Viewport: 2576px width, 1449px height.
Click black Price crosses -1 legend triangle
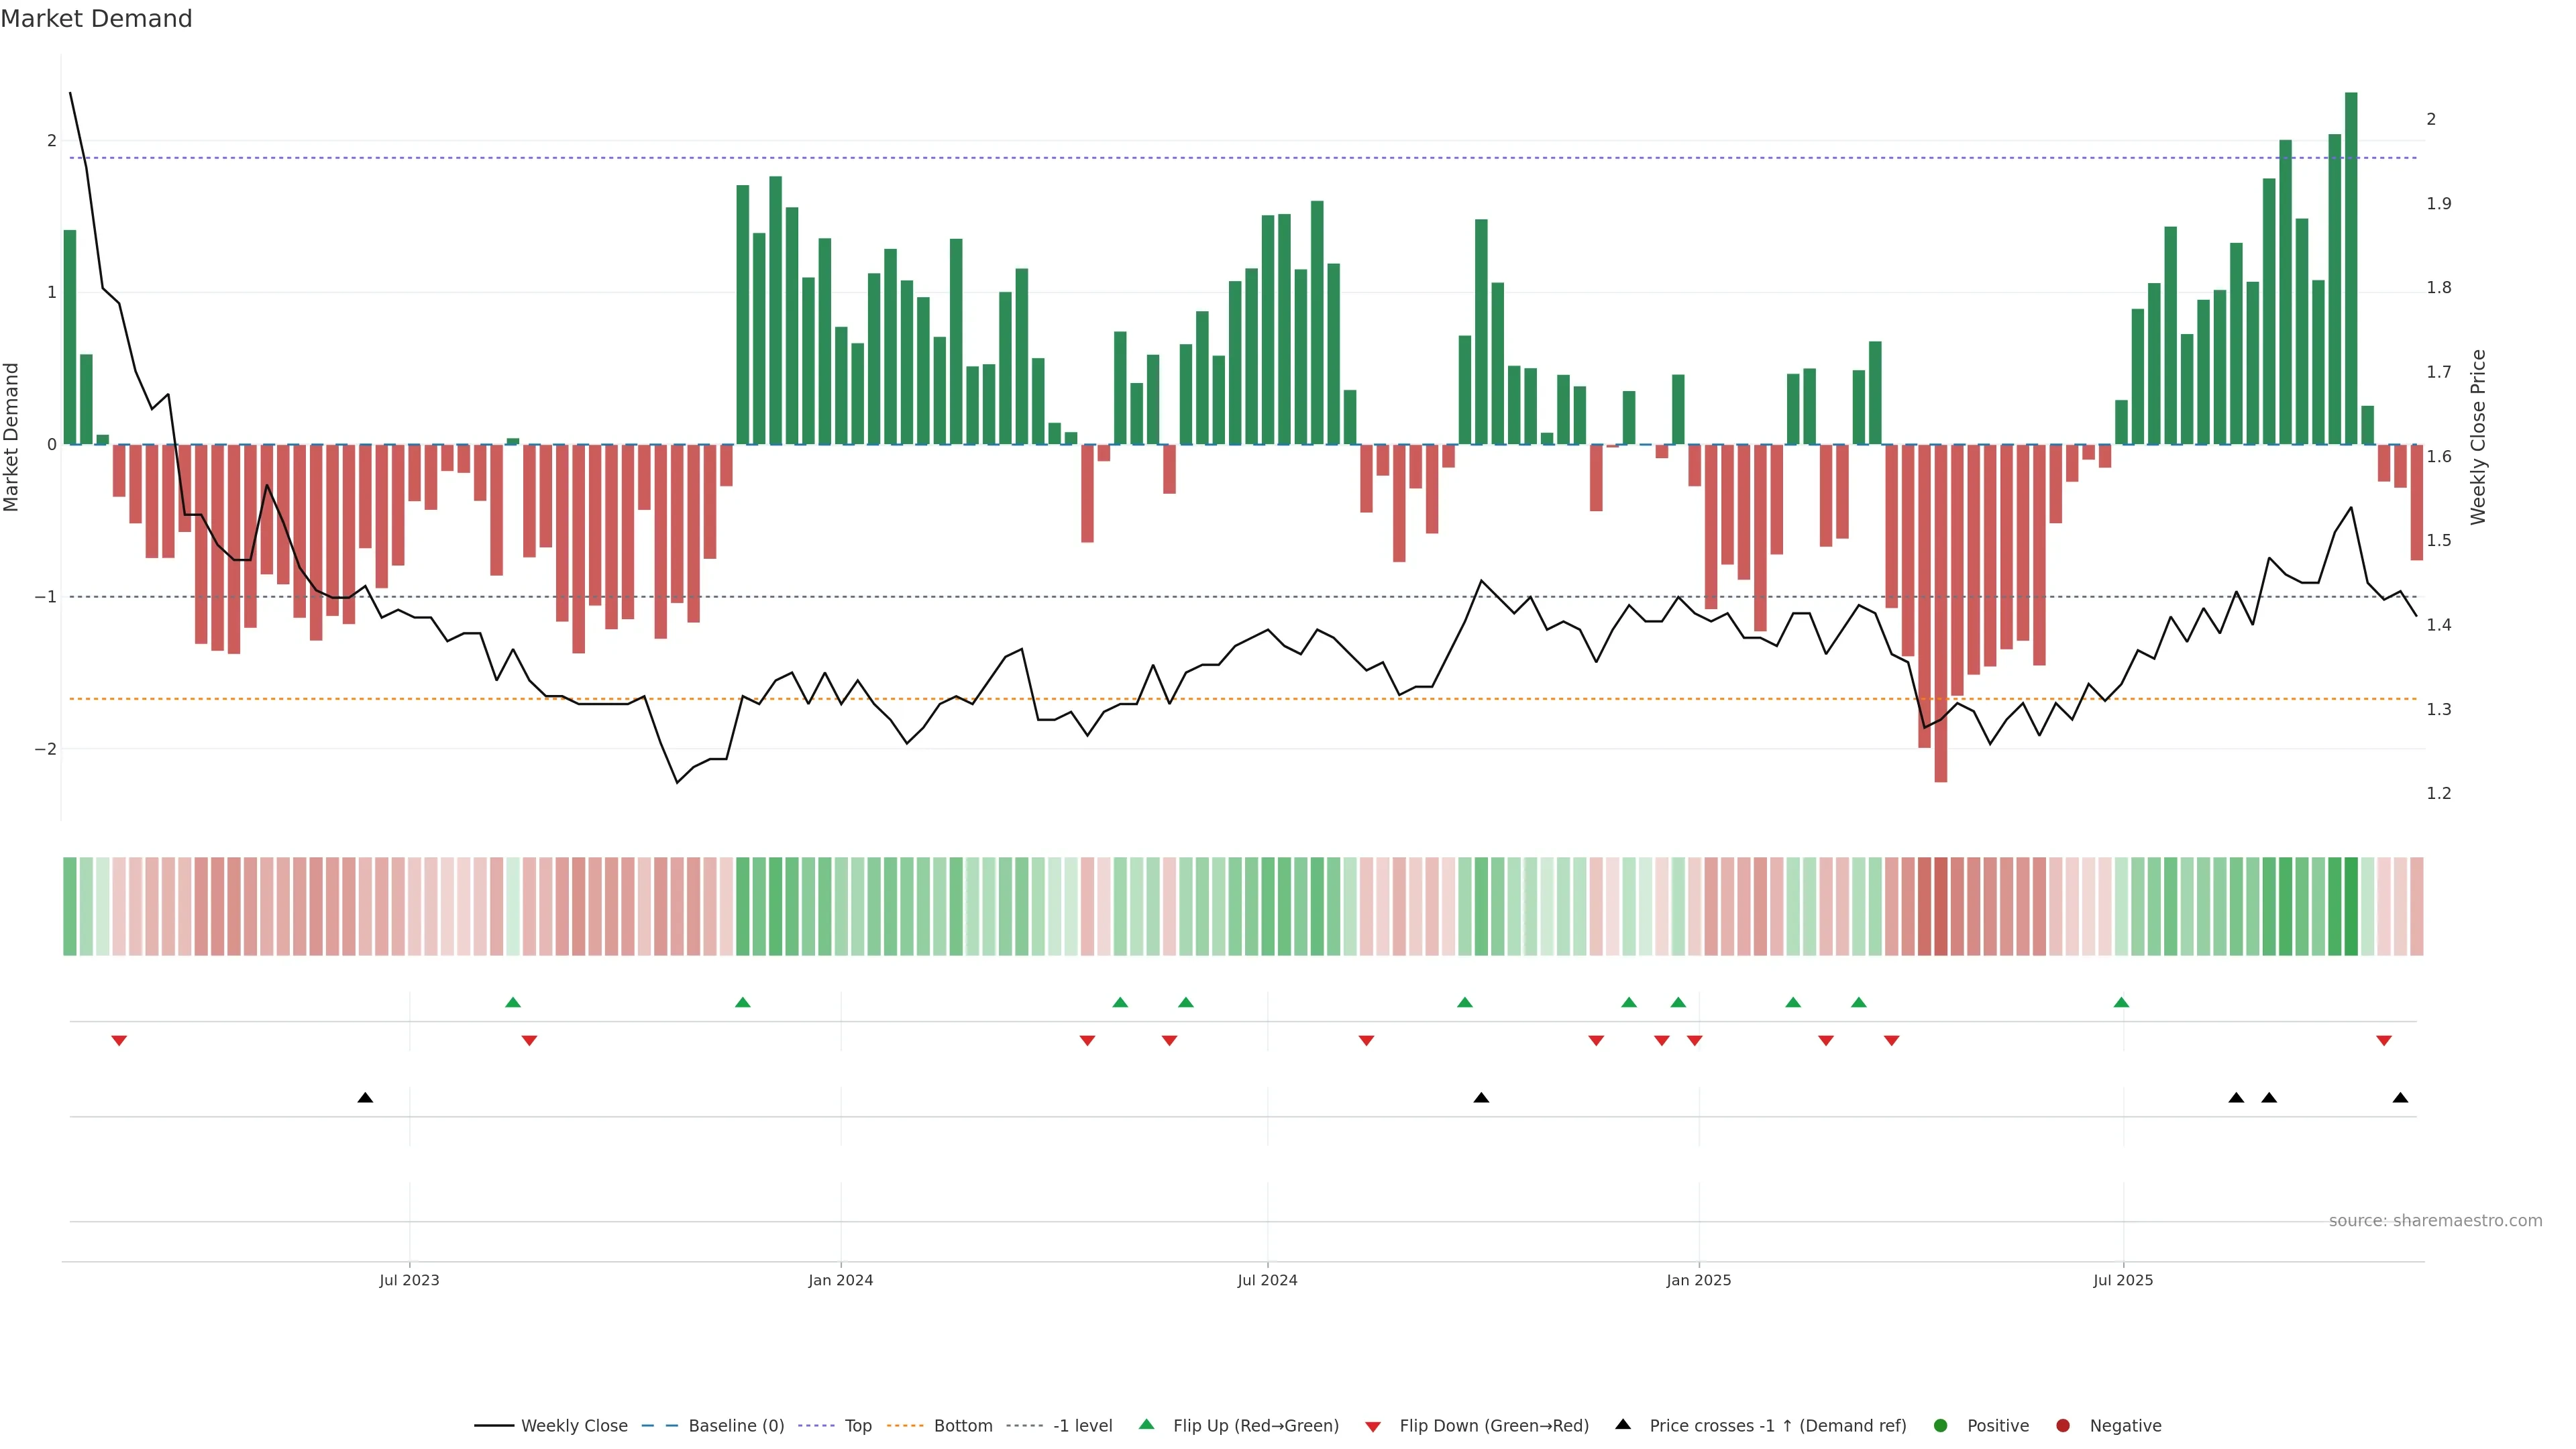click(x=1623, y=1424)
